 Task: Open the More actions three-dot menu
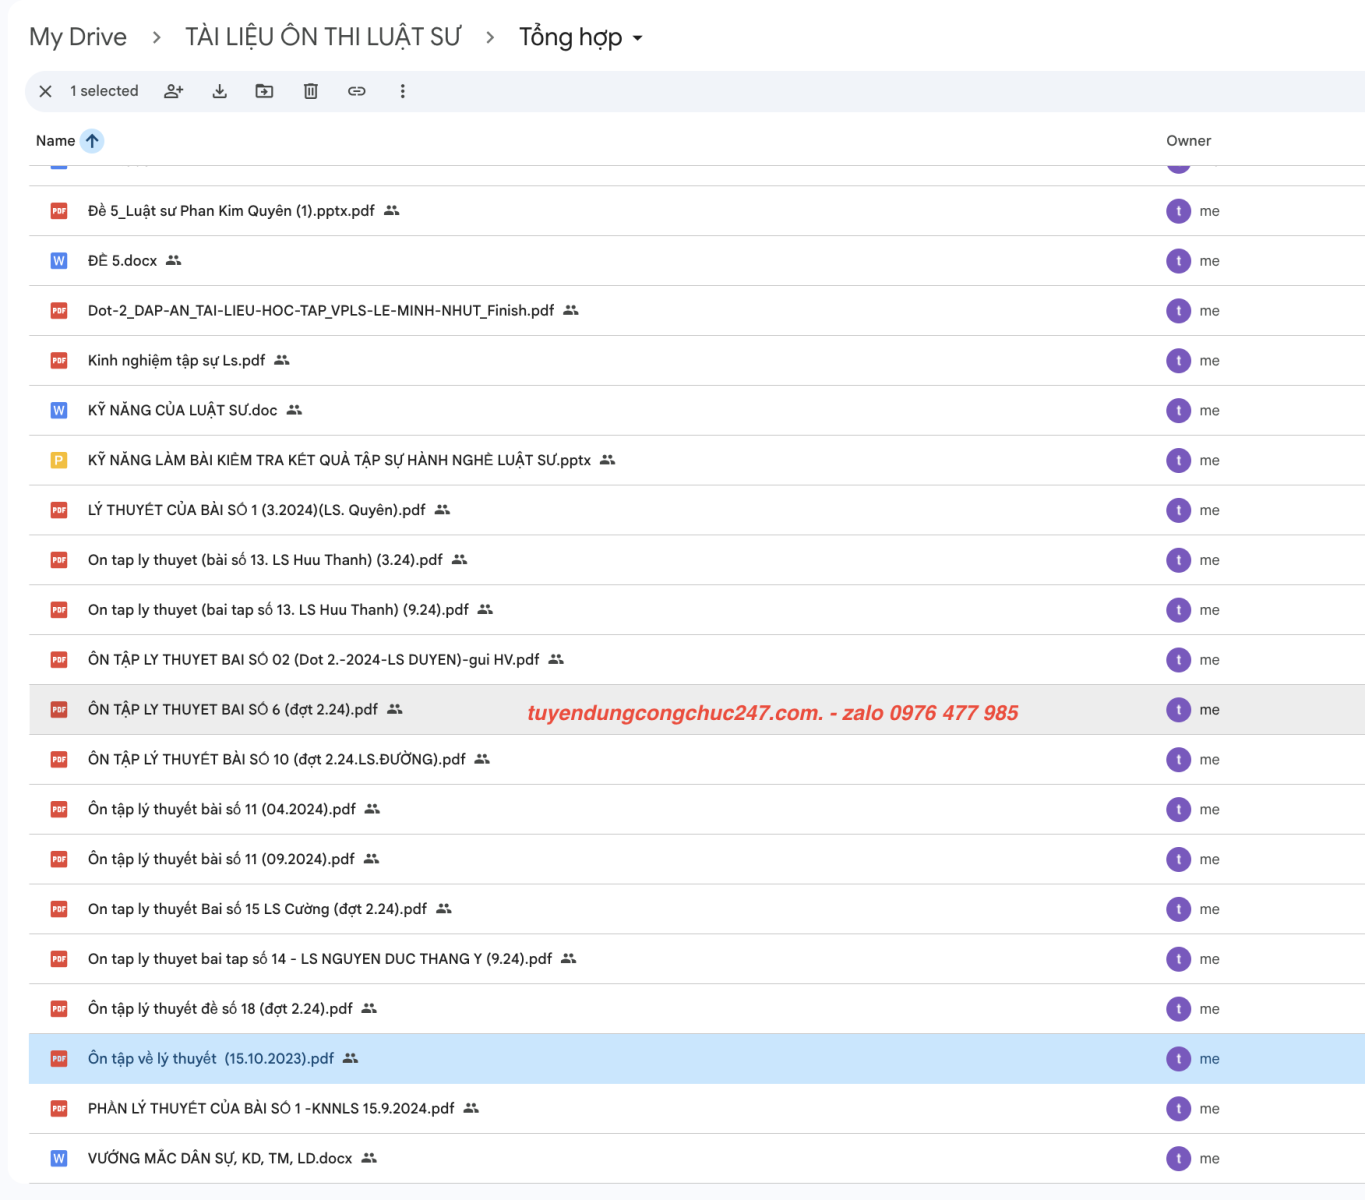403,91
